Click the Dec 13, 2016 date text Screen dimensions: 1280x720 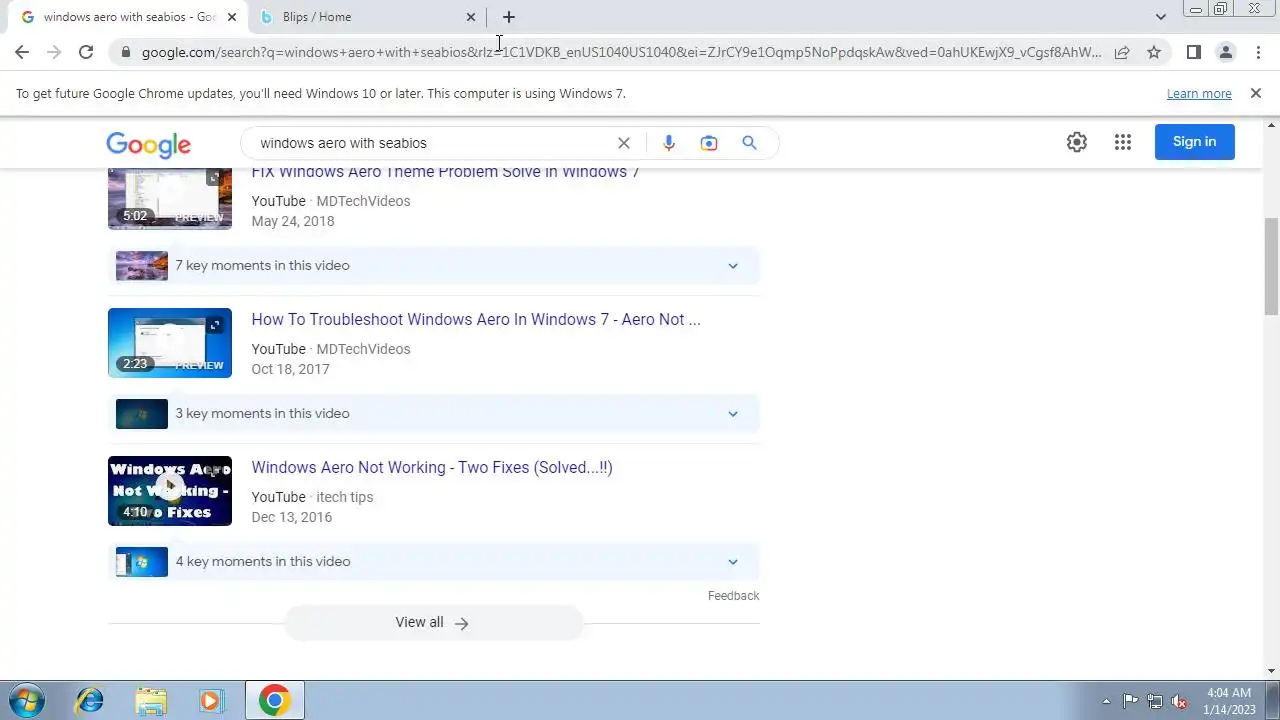(292, 517)
